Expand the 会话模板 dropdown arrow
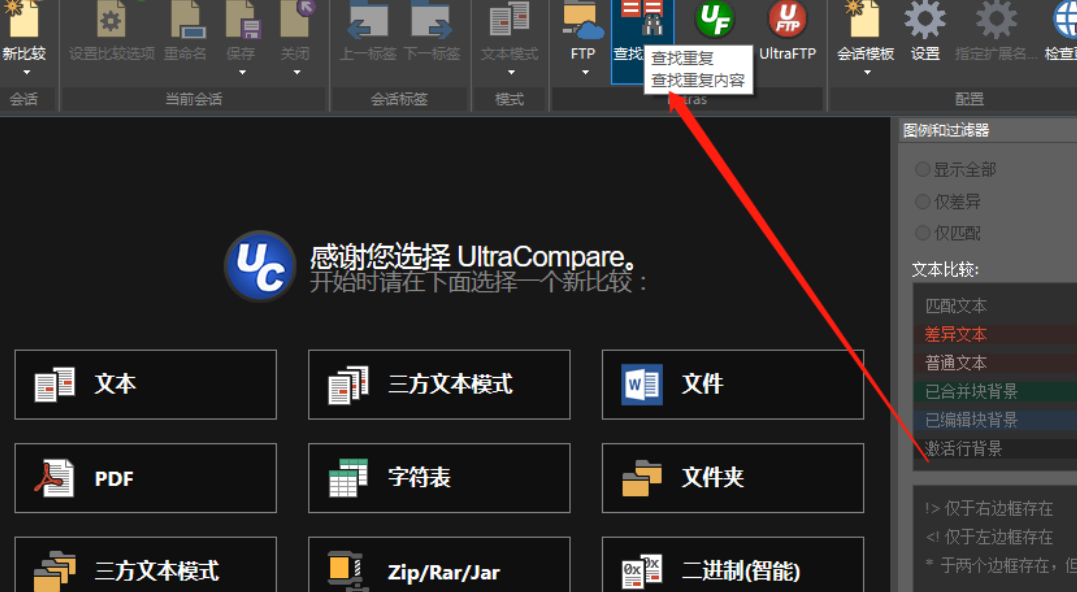 click(x=867, y=72)
